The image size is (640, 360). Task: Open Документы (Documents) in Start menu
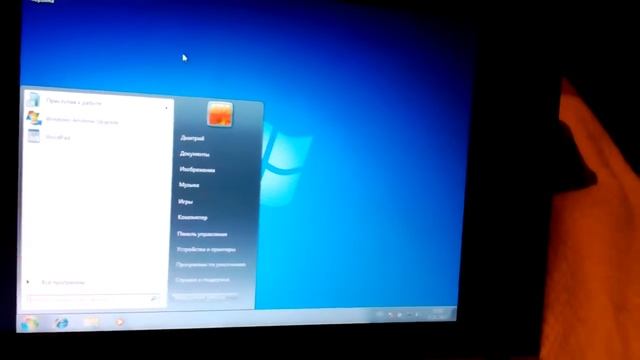click(x=195, y=154)
